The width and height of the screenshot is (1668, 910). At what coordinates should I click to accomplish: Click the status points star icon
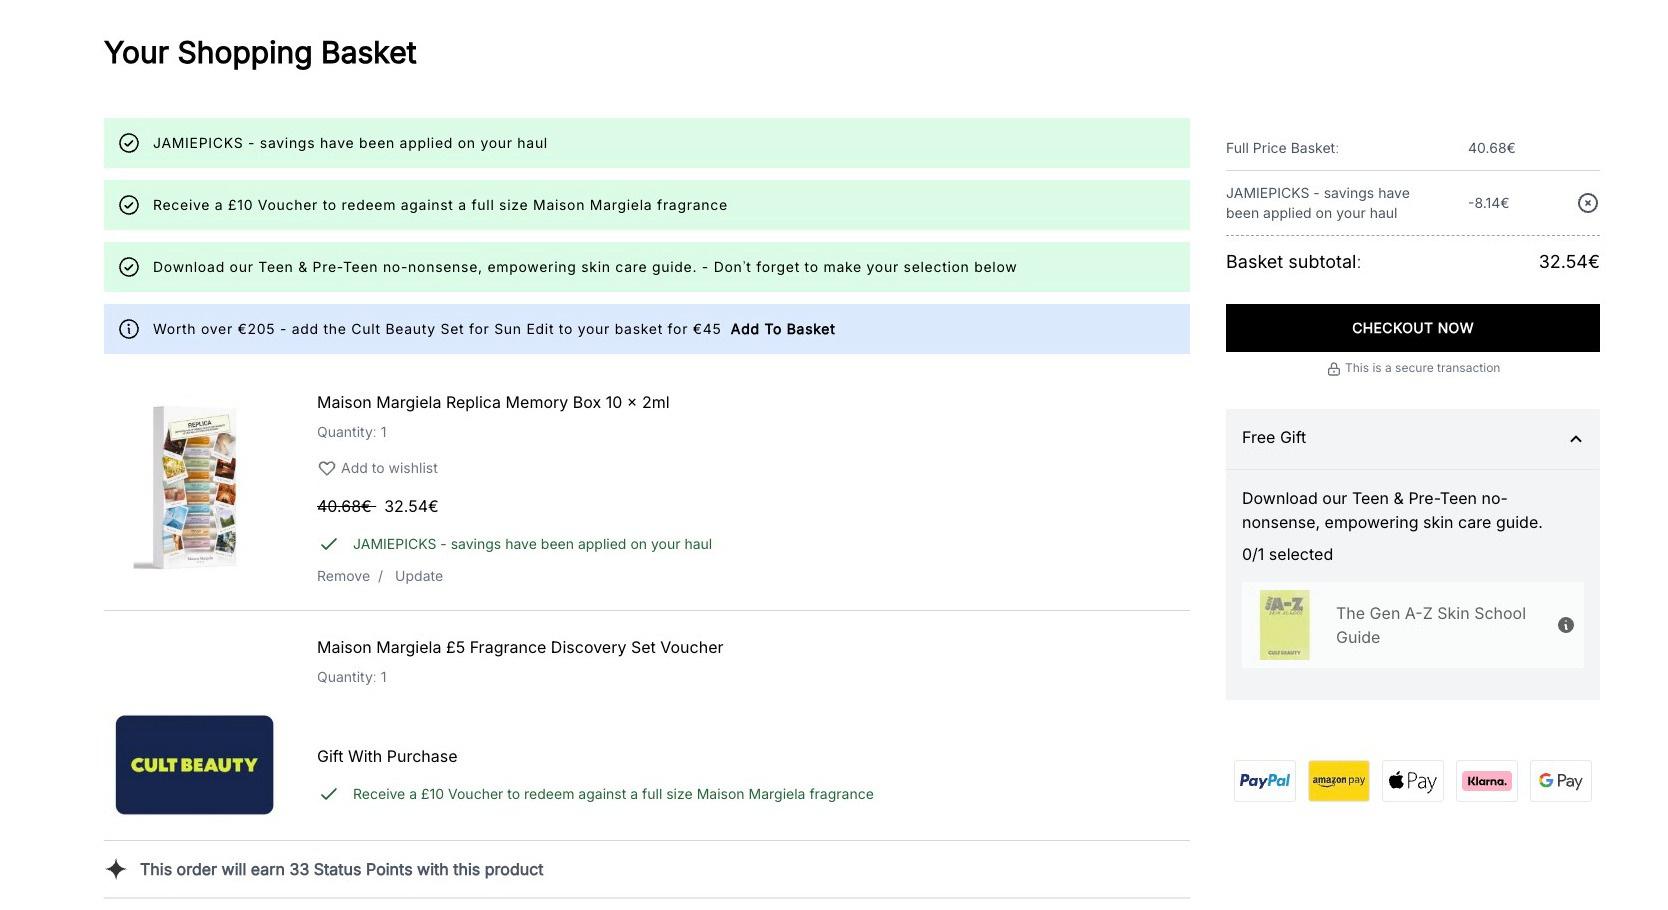[116, 869]
